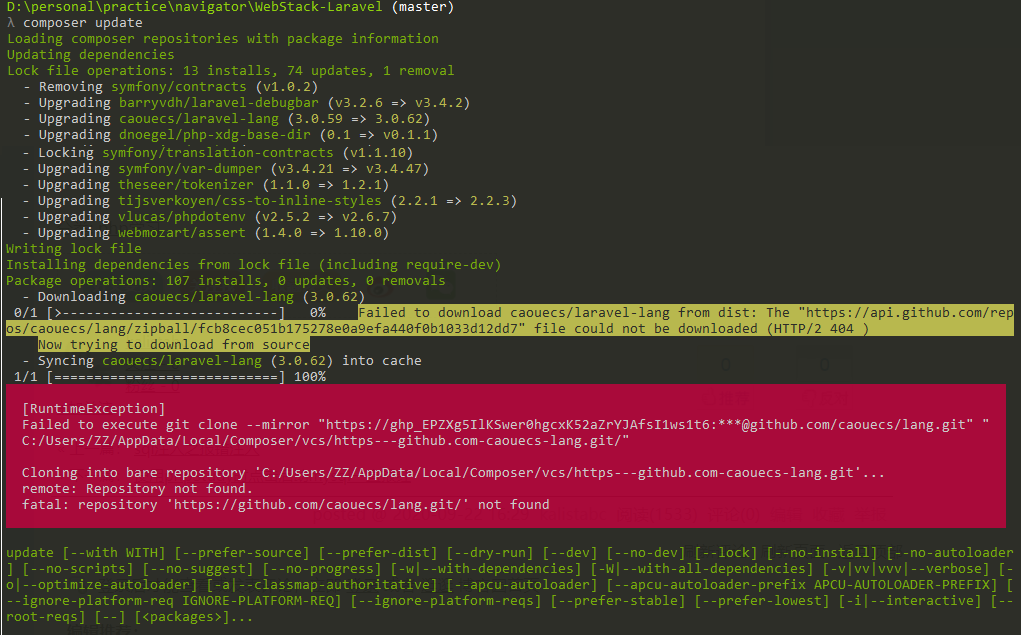
Task: Click the 'remote: Repository not found.' line
Action: [x=137, y=488]
